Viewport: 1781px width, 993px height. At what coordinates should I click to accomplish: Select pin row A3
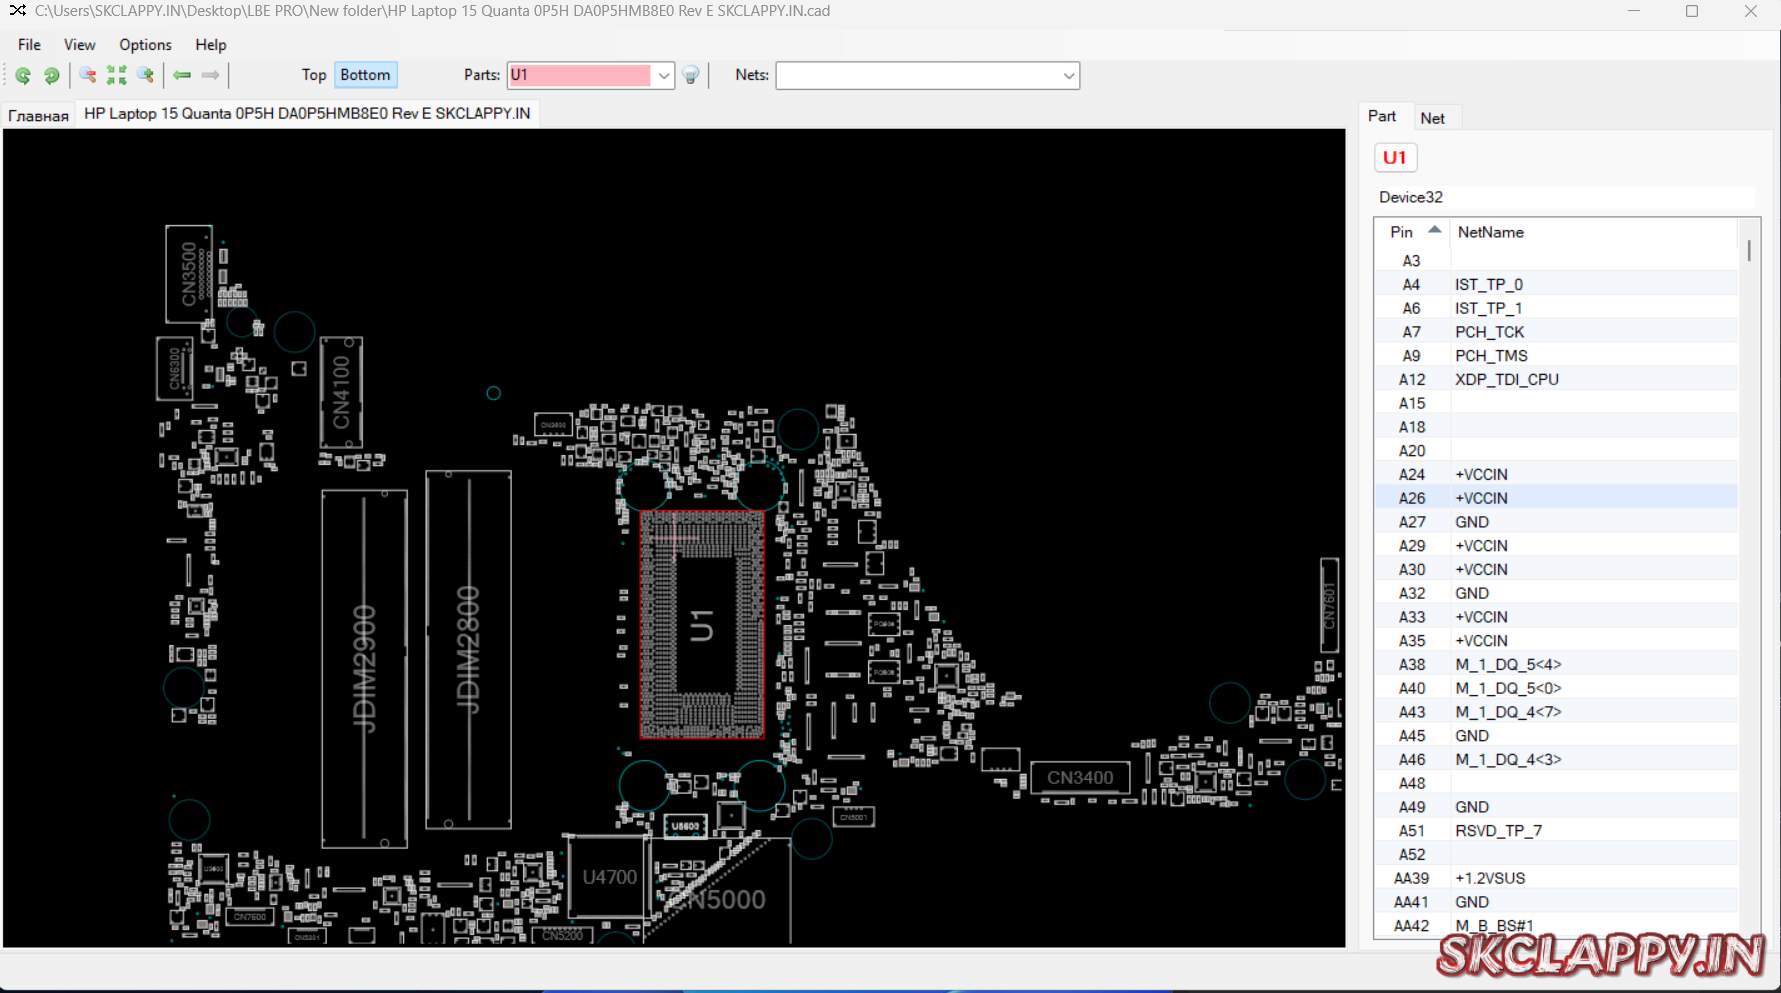(x=1556, y=261)
